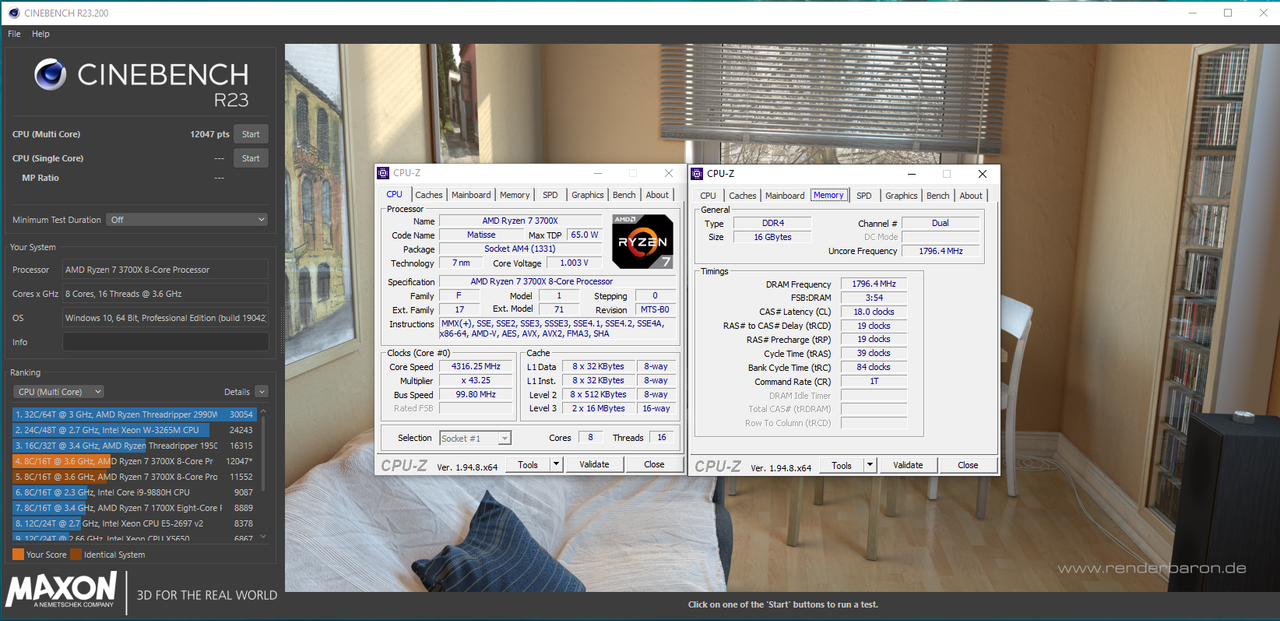1280x621 pixels.
Task: Click the CAS# Latency value 18.0 clocks
Action: tap(874, 312)
